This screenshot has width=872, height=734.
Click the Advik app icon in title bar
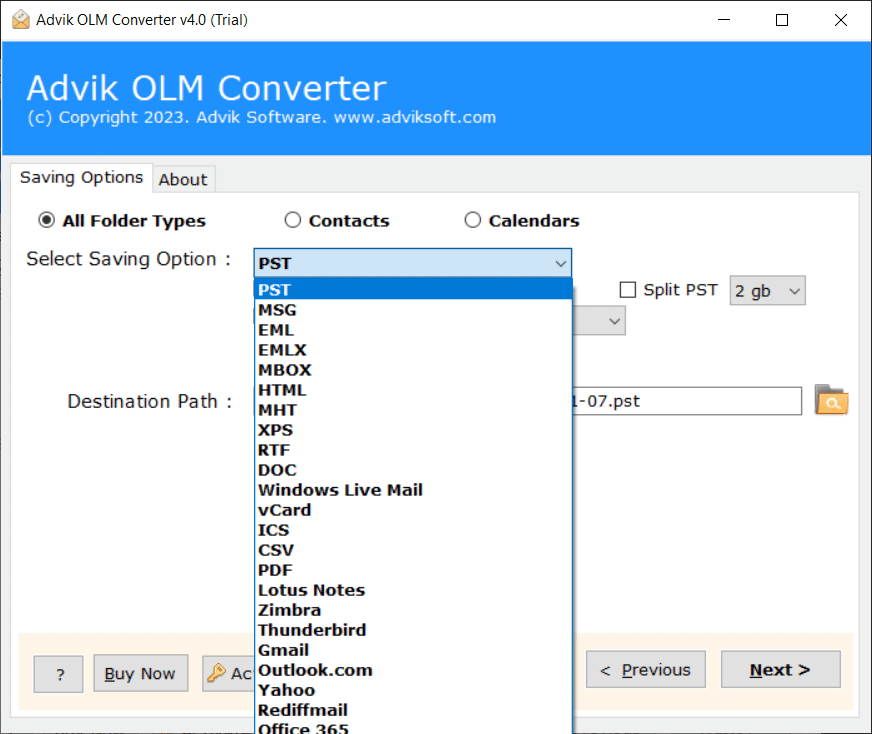[x=19, y=20]
